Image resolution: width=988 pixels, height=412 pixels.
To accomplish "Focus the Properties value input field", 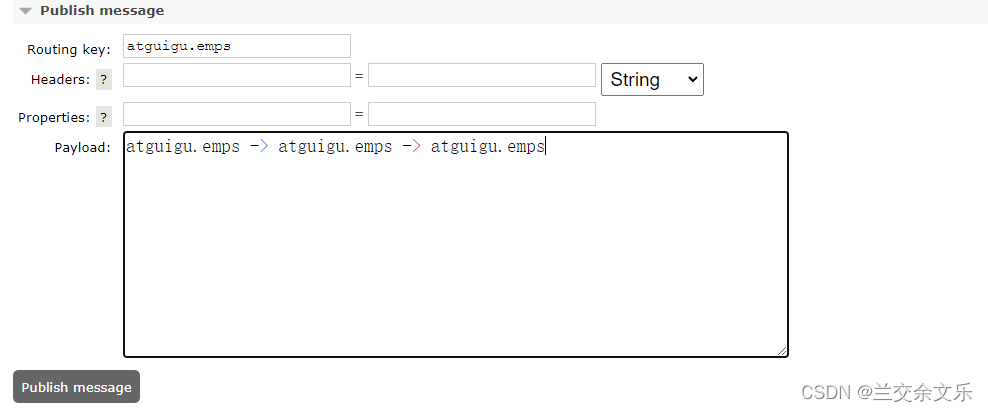I will click(482, 114).
